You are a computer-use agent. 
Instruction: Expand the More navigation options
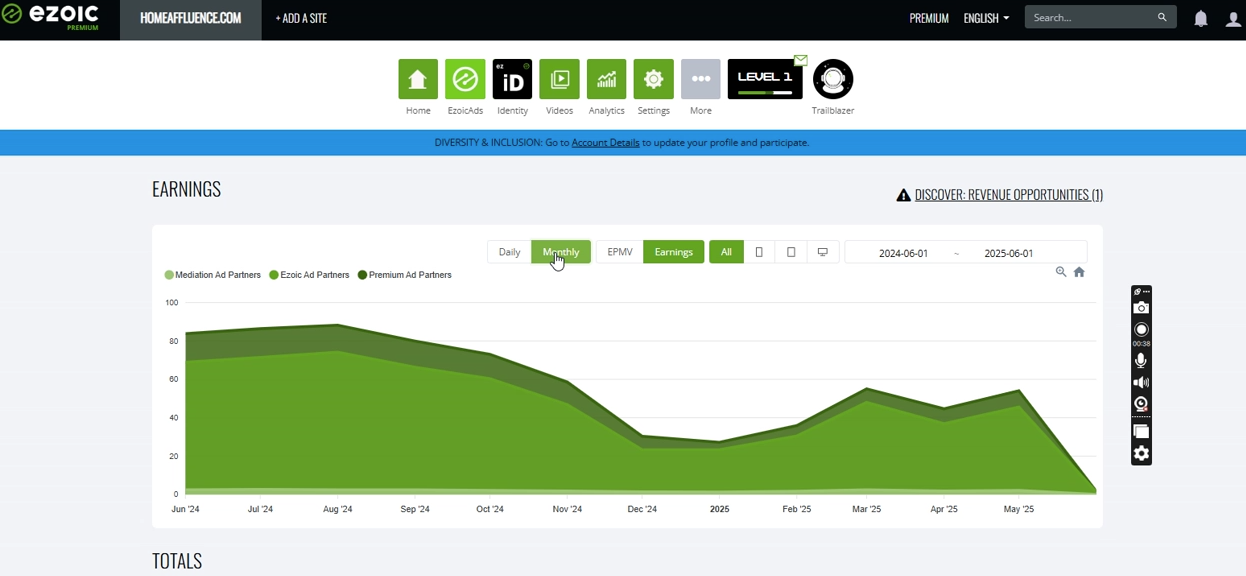[700, 79]
